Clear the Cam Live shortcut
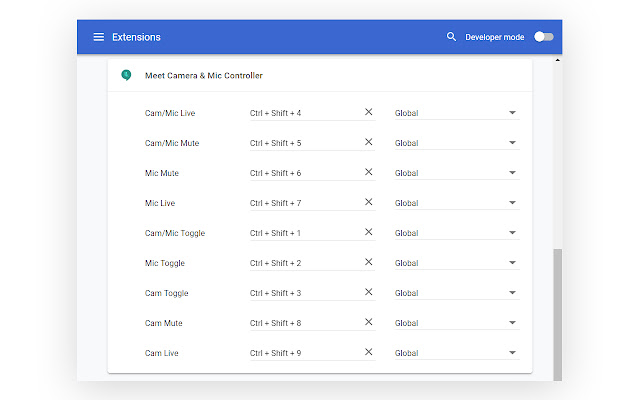This screenshot has width=640, height=400. (x=368, y=352)
